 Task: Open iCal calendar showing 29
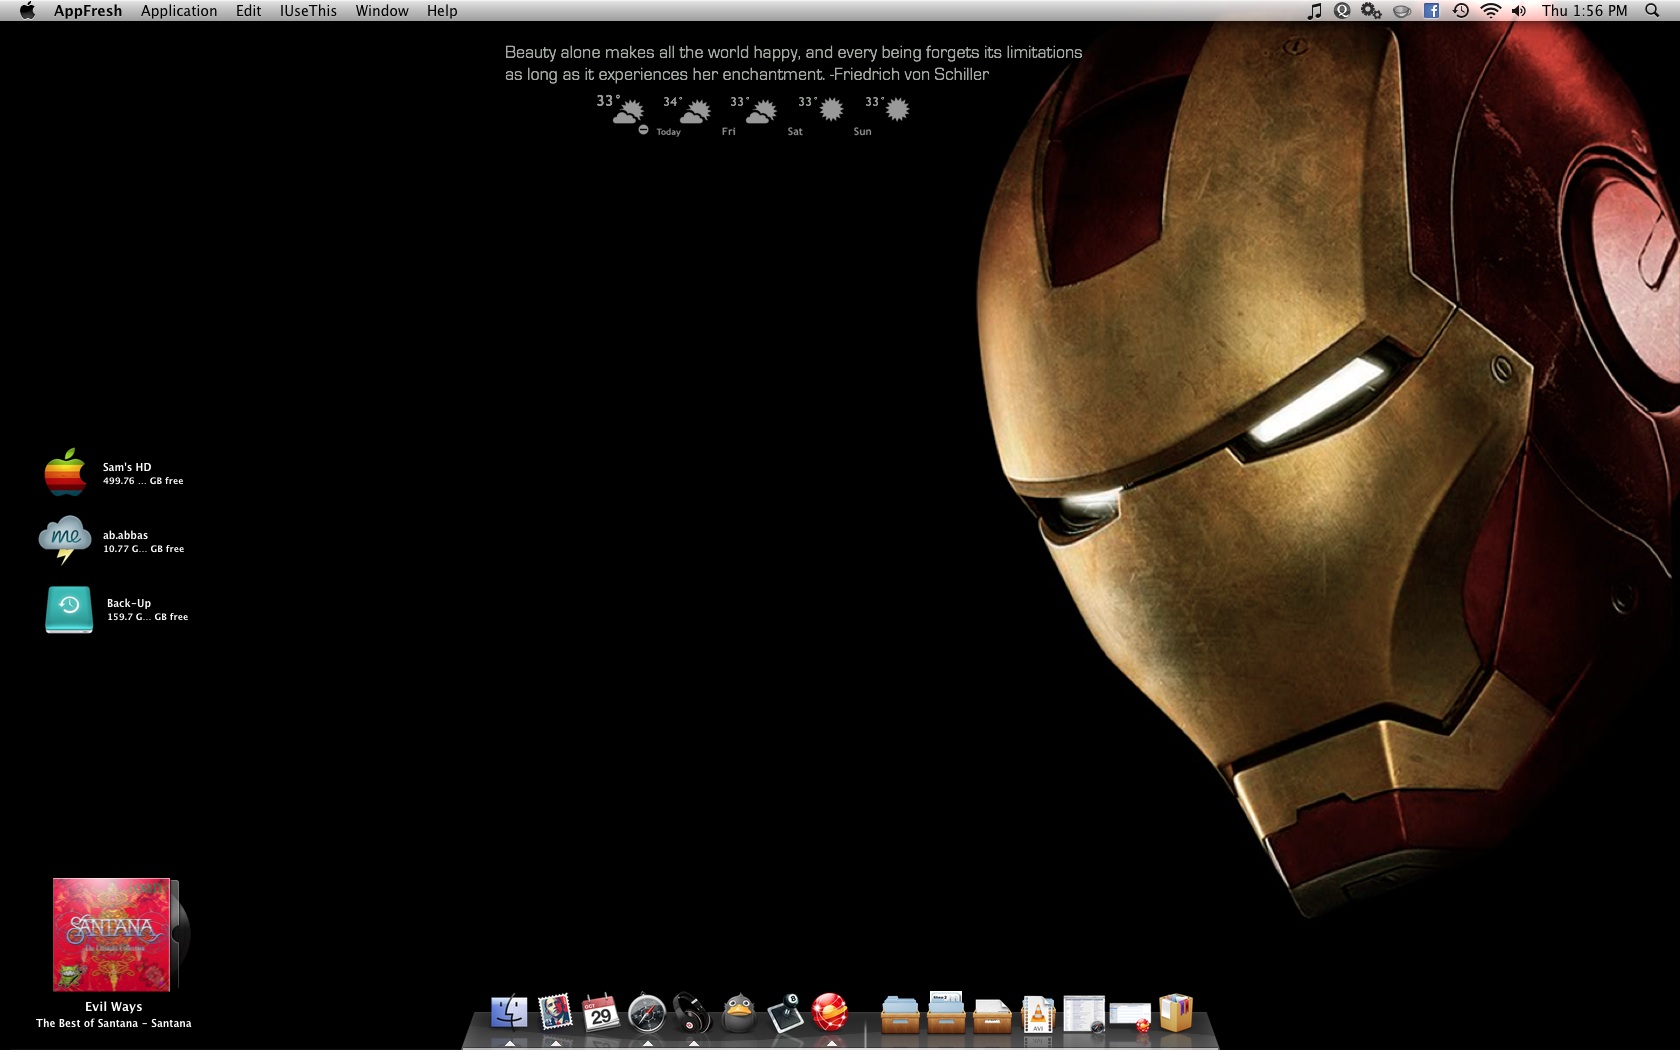tap(601, 1013)
